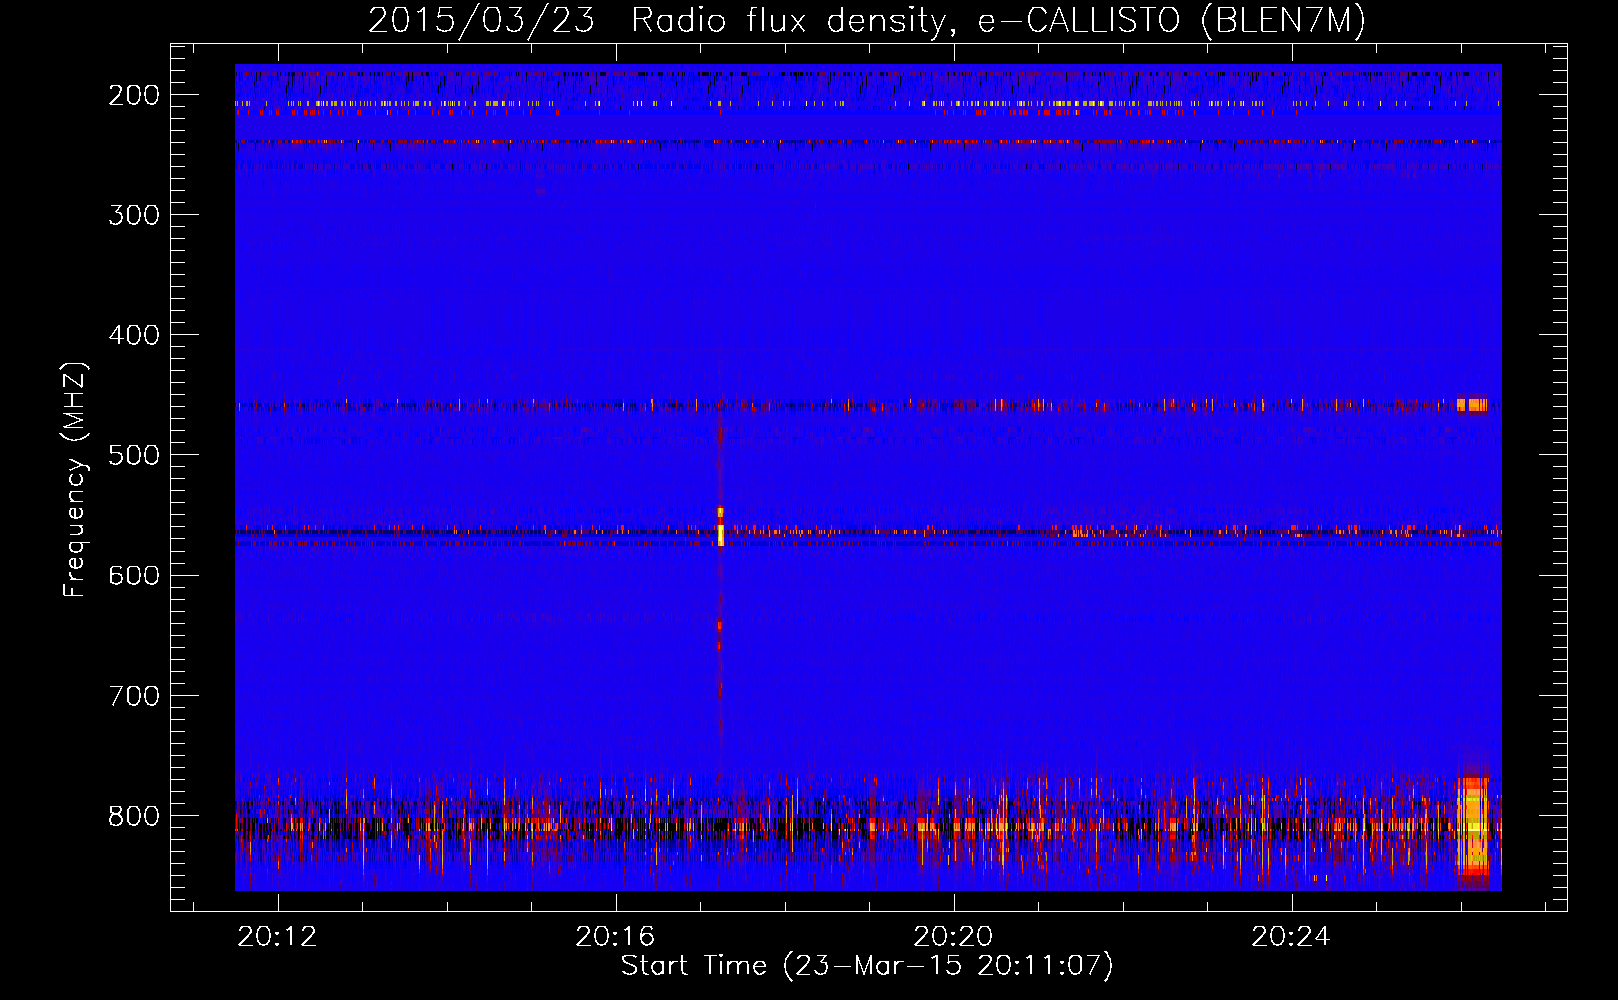This screenshot has height=1000, width=1618.
Task: Select the 400 frequency tick label
Action: 134,336
